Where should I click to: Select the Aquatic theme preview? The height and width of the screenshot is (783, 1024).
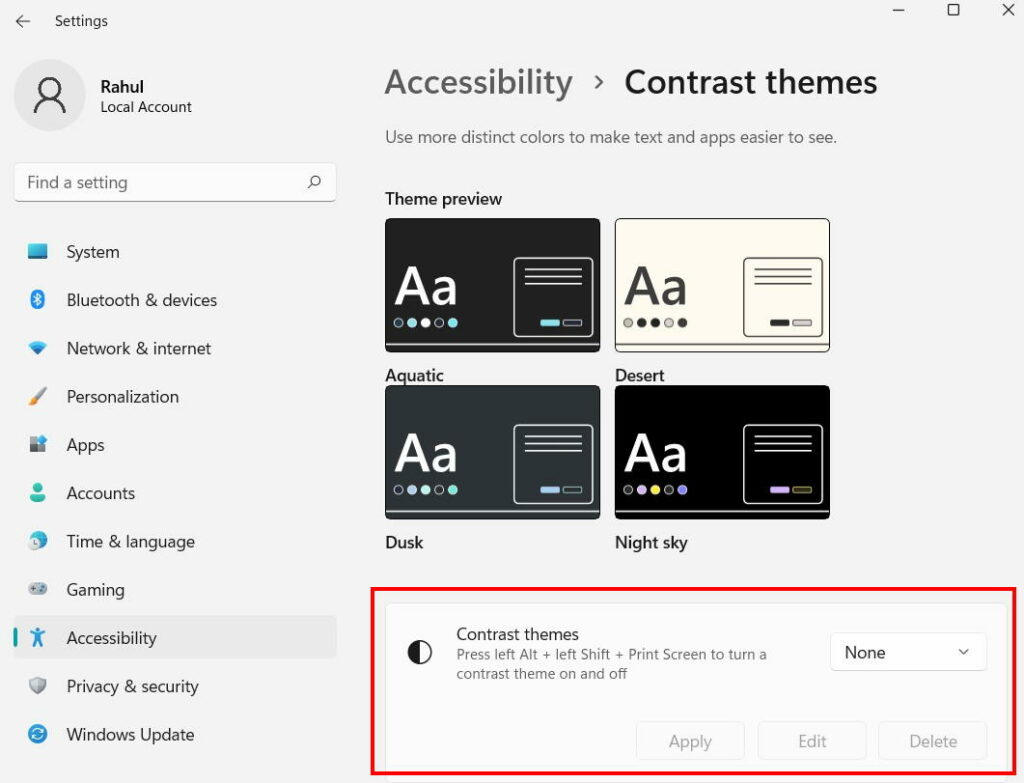point(492,284)
